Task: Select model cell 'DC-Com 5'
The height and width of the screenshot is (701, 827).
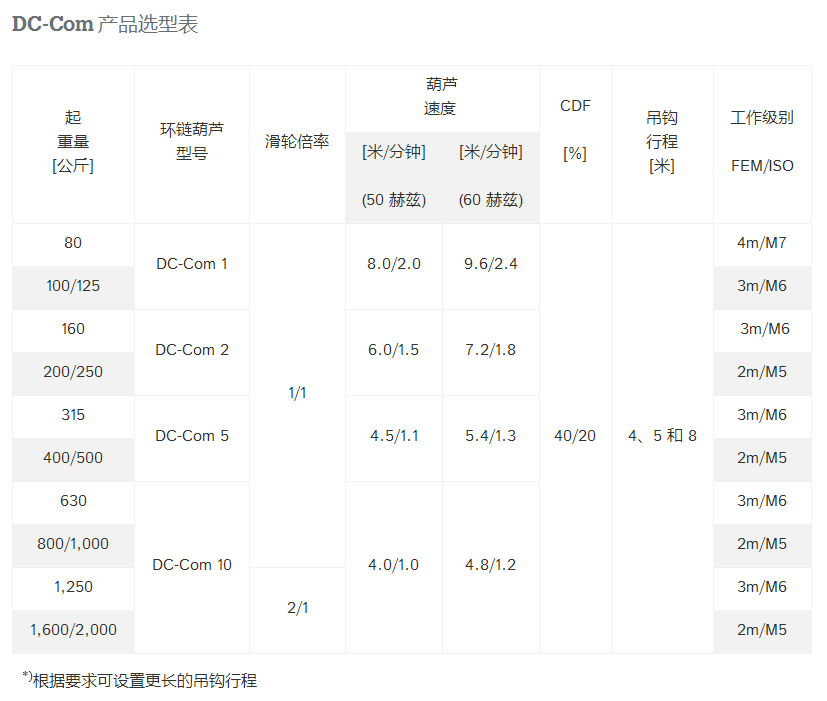Action: [x=192, y=436]
